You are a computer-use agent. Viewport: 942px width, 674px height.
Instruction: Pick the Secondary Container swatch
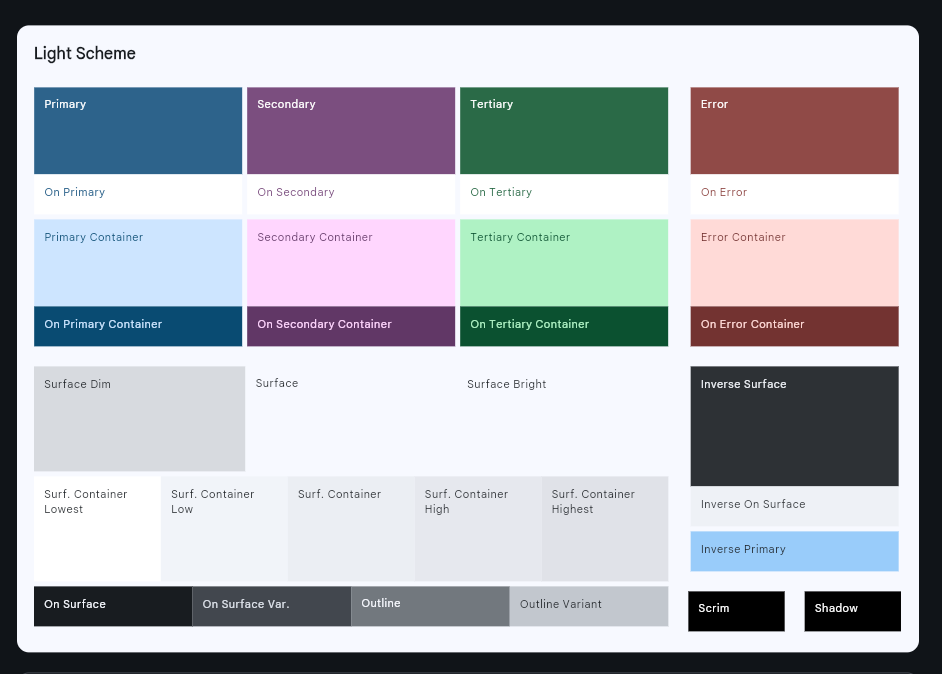click(351, 263)
